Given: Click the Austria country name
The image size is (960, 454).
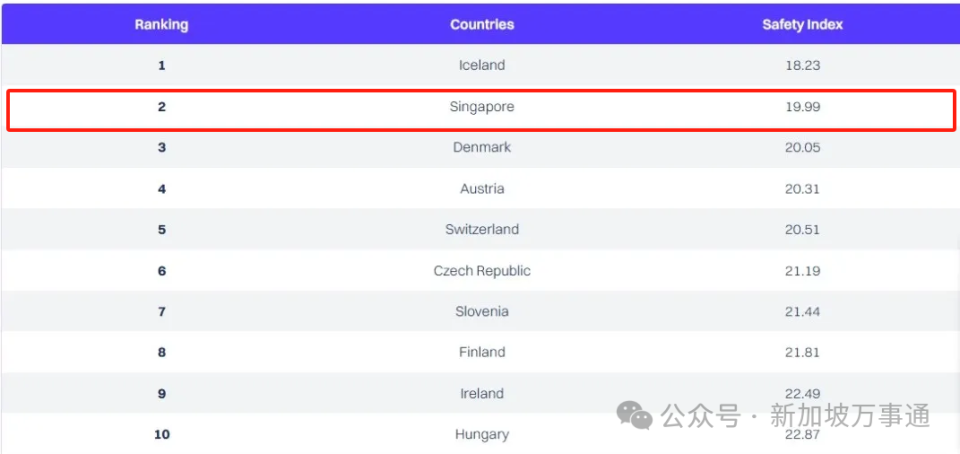Looking at the screenshot, I should [482, 188].
